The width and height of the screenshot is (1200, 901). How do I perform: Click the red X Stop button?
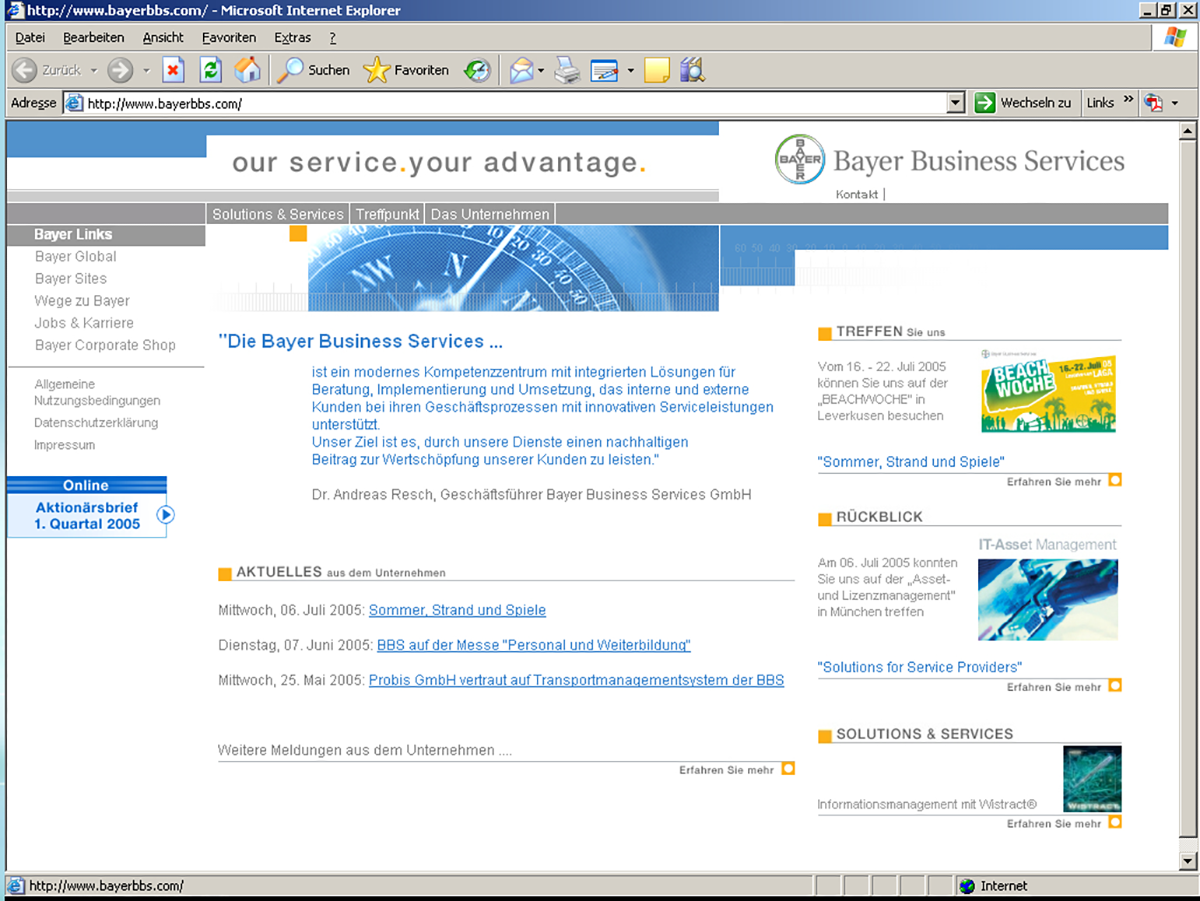click(x=173, y=70)
